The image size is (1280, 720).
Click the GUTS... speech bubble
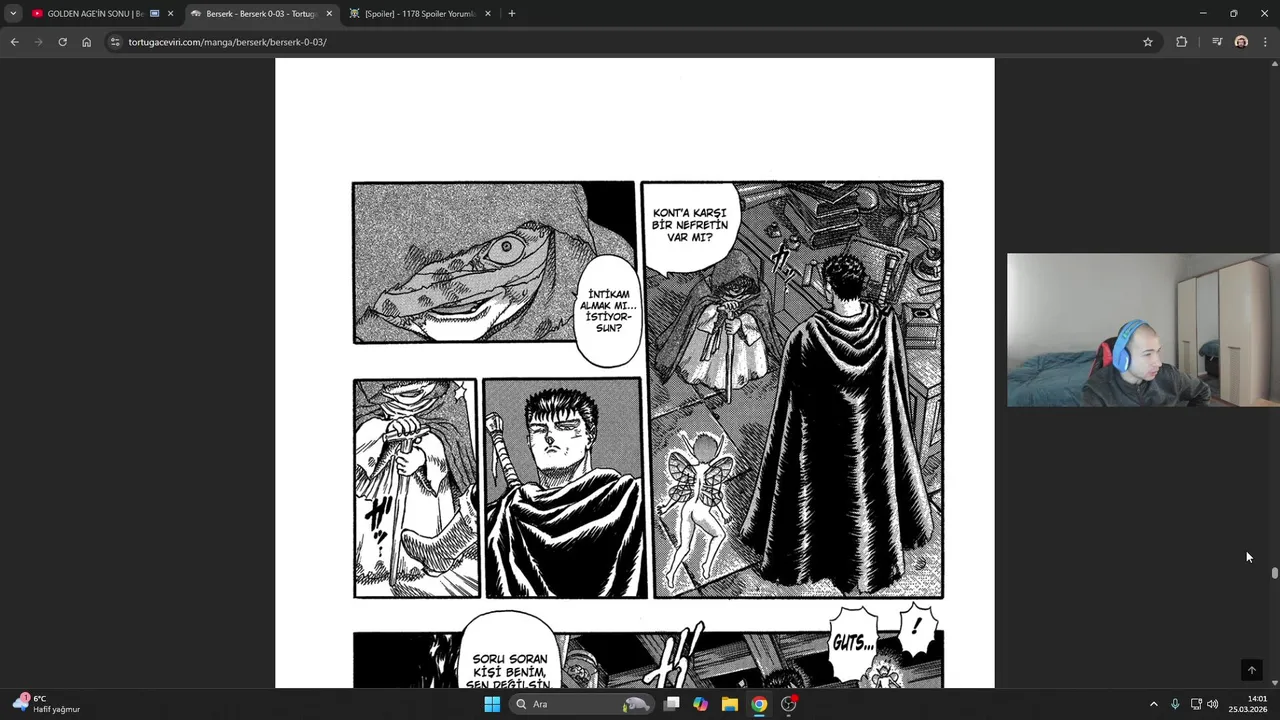point(853,644)
